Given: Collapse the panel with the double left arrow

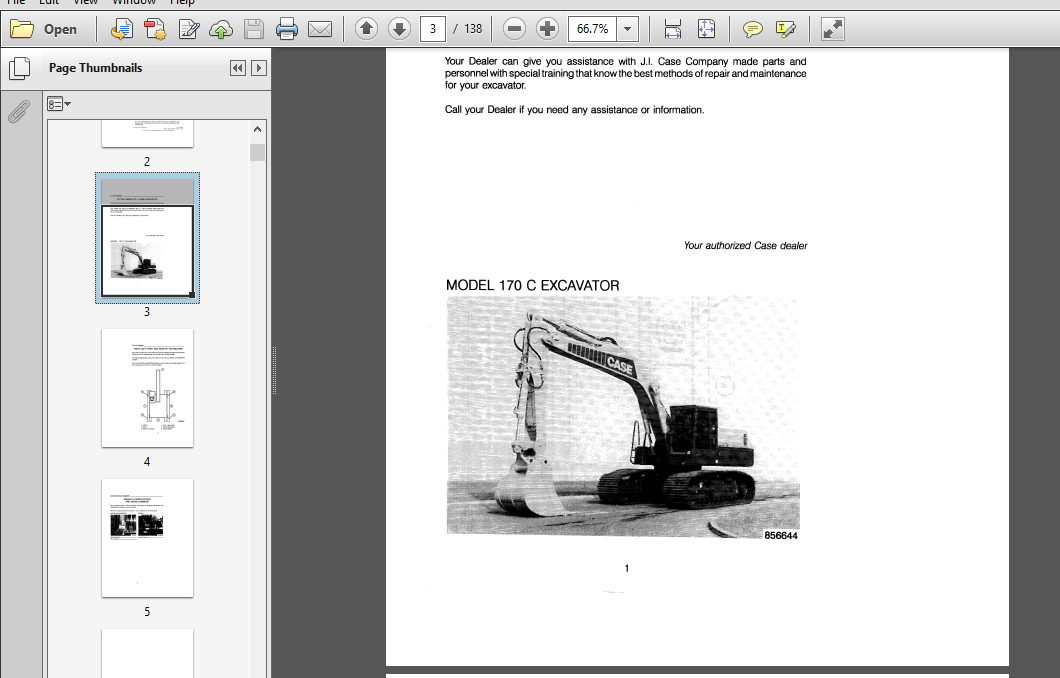Looking at the screenshot, I should pos(237,68).
